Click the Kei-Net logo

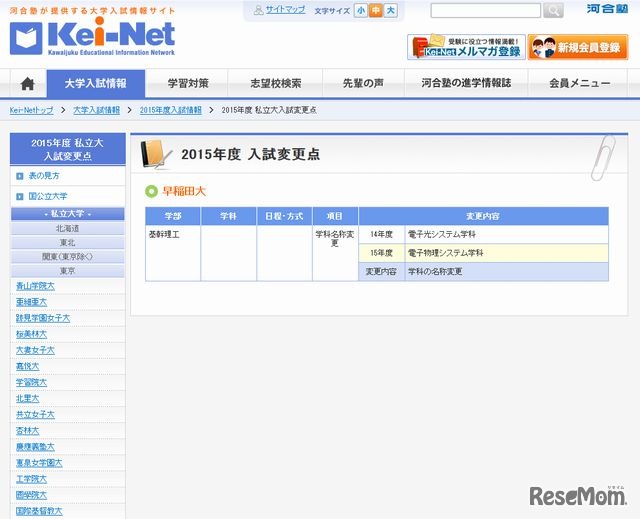pyautogui.click(x=92, y=37)
